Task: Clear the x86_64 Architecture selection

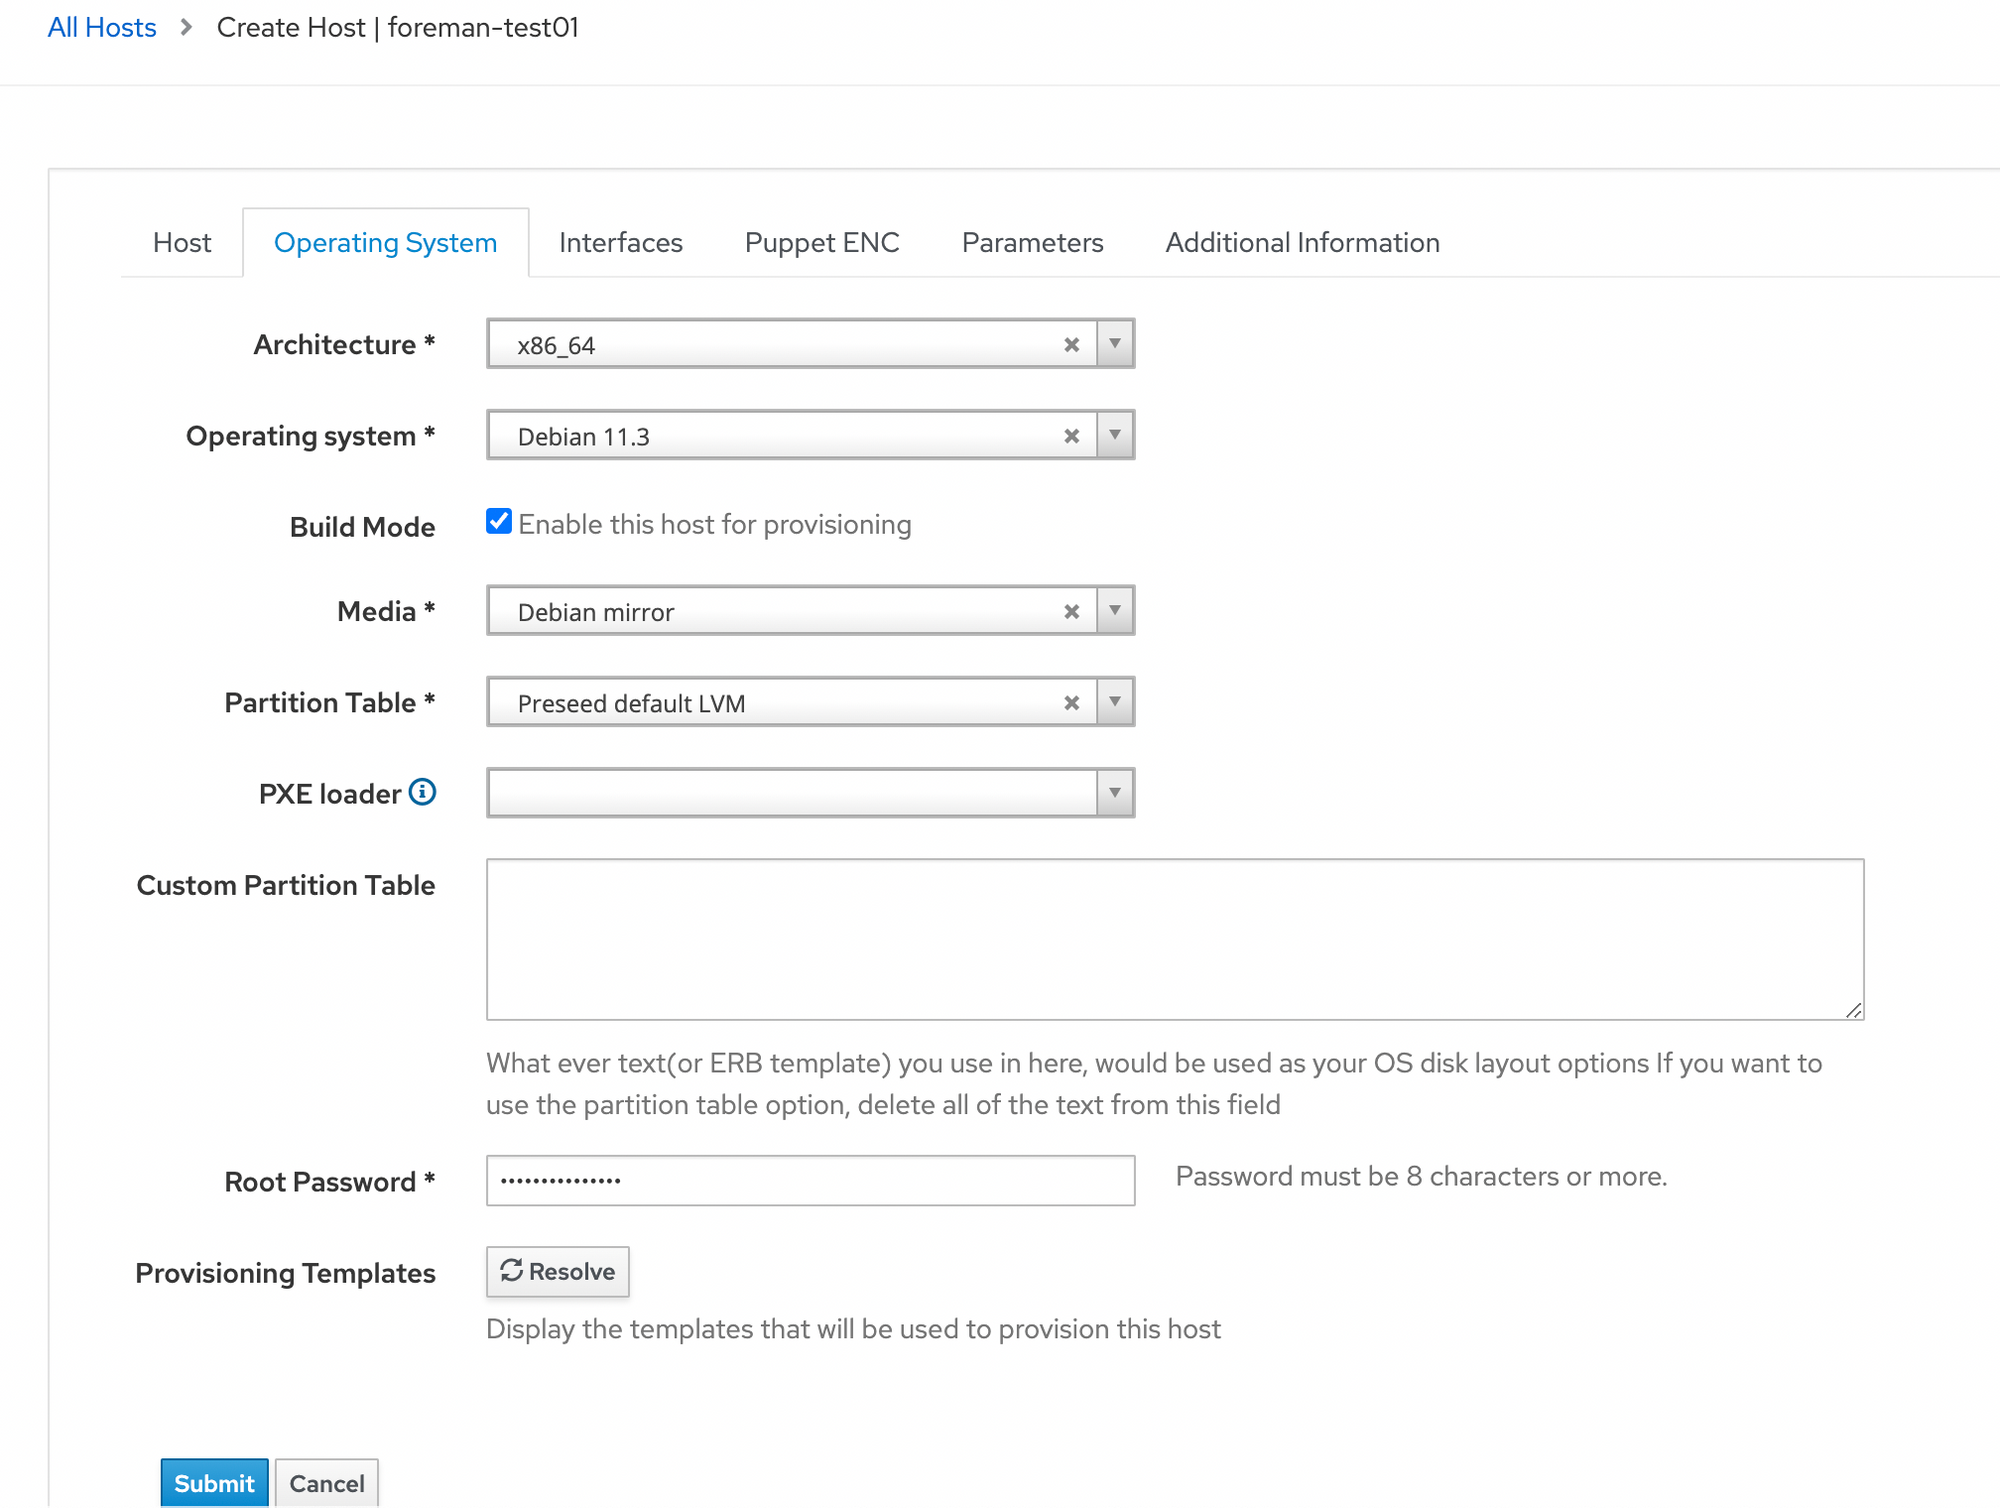Action: (x=1071, y=345)
